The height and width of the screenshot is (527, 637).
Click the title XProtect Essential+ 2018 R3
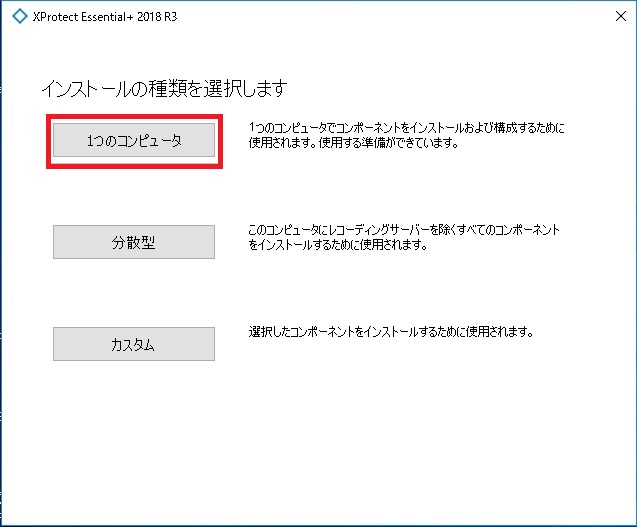point(105,17)
